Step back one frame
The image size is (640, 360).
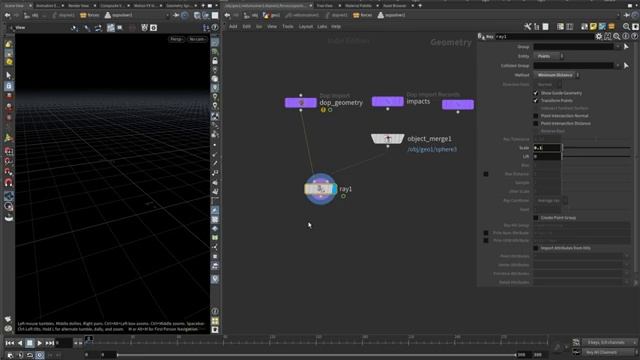pyautogui.click(x=20, y=343)
